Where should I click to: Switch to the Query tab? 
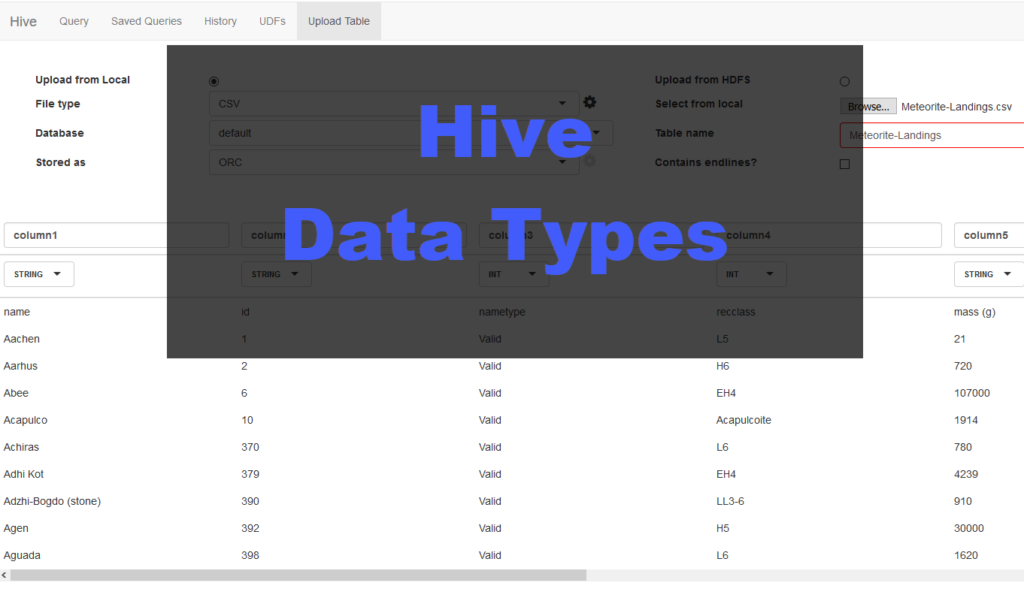[x=73, y=20]
